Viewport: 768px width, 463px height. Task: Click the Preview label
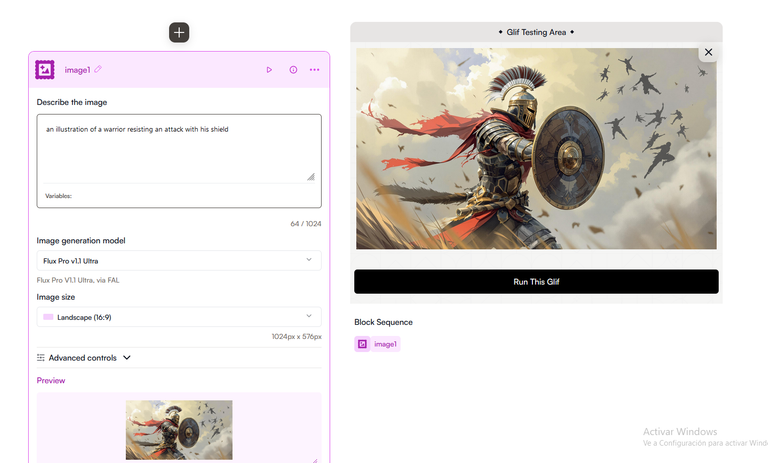click(51, 381)
